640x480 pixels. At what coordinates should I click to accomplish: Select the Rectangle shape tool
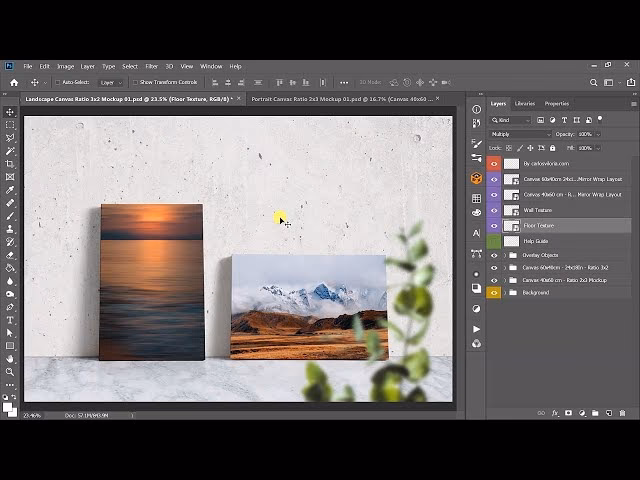[x=10, y=346]
